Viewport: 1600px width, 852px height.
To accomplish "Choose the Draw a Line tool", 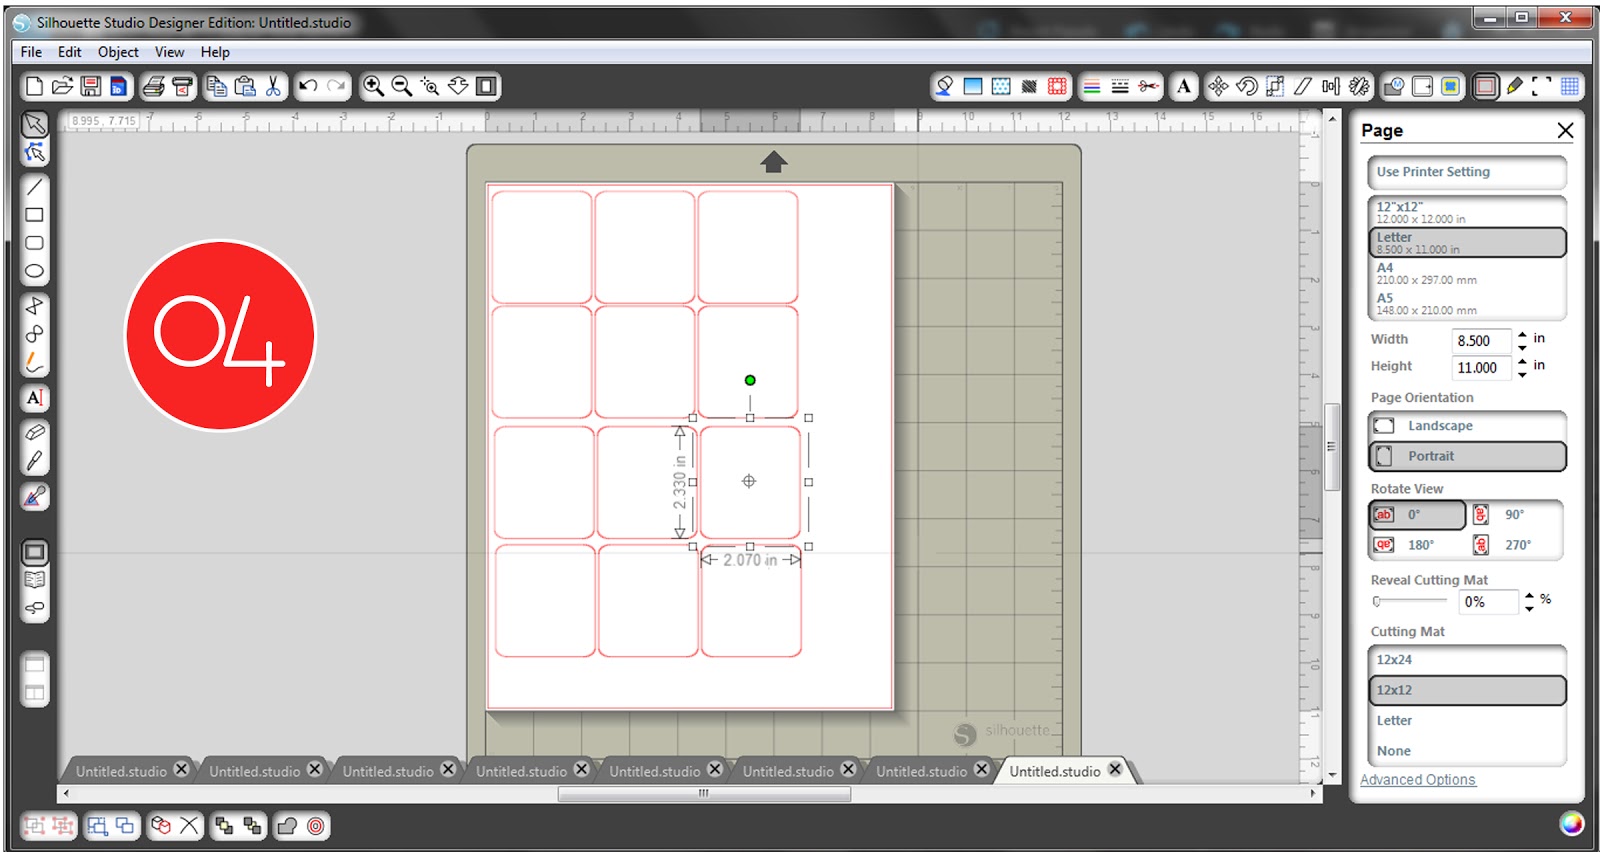I will coord(35,187).
